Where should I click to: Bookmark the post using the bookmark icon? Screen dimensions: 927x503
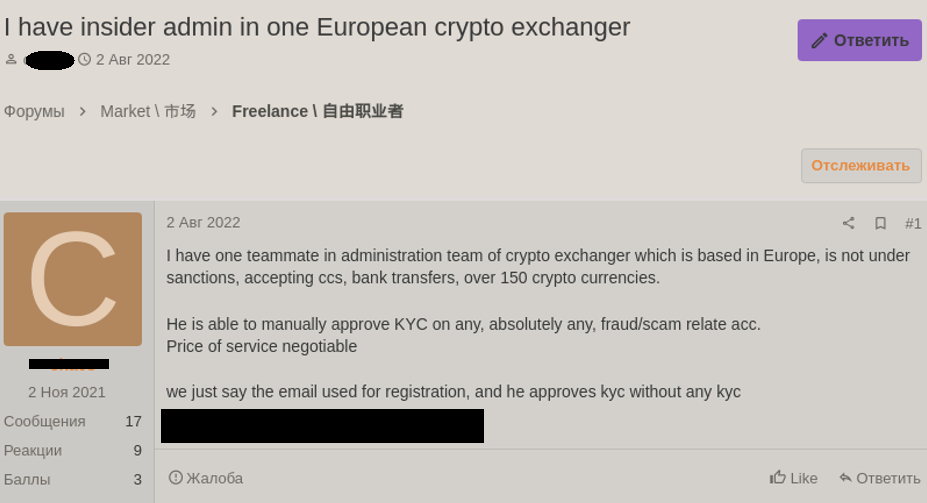pos(880,223)
